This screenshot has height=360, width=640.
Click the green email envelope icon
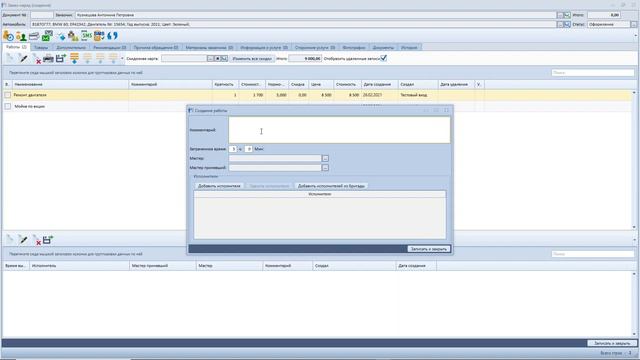point(47,36)
